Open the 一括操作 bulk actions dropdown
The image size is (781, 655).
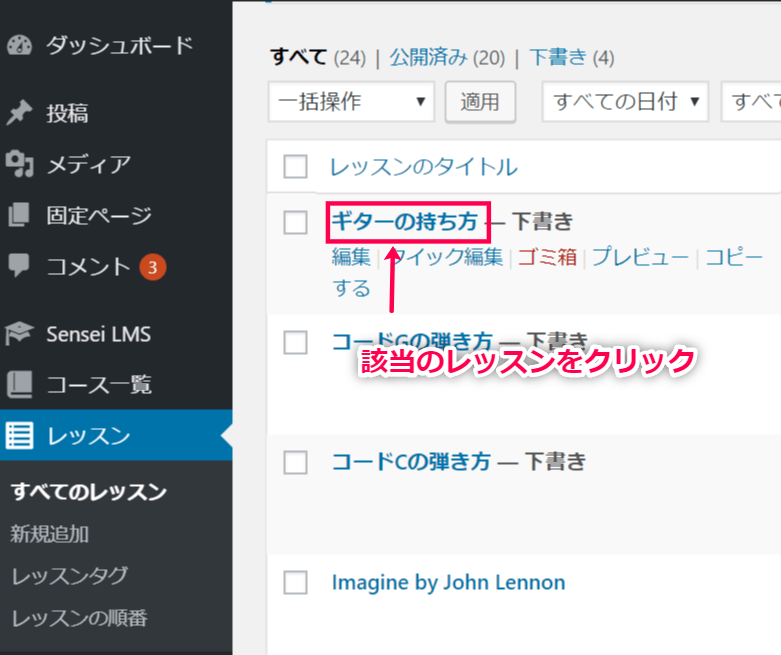(x=351, y=102)
